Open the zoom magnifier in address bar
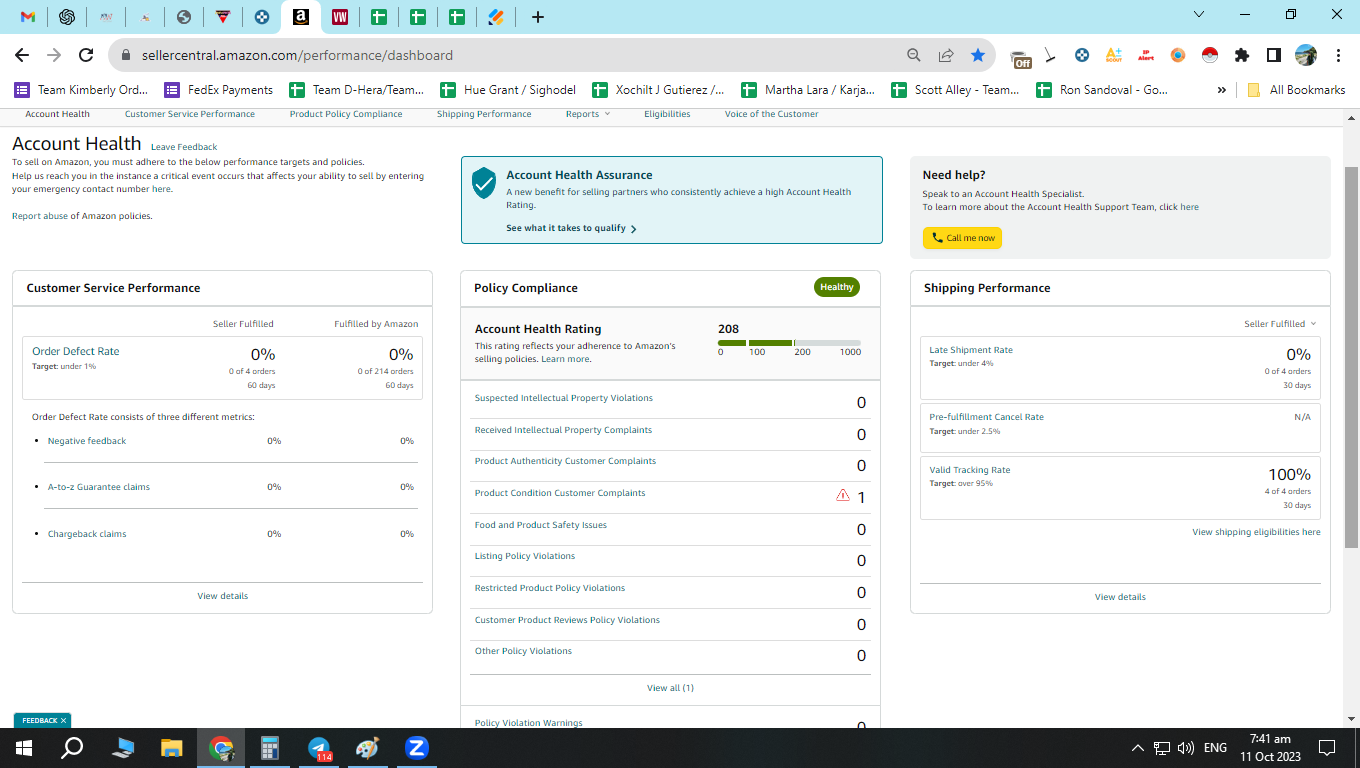 pos(913,55)
